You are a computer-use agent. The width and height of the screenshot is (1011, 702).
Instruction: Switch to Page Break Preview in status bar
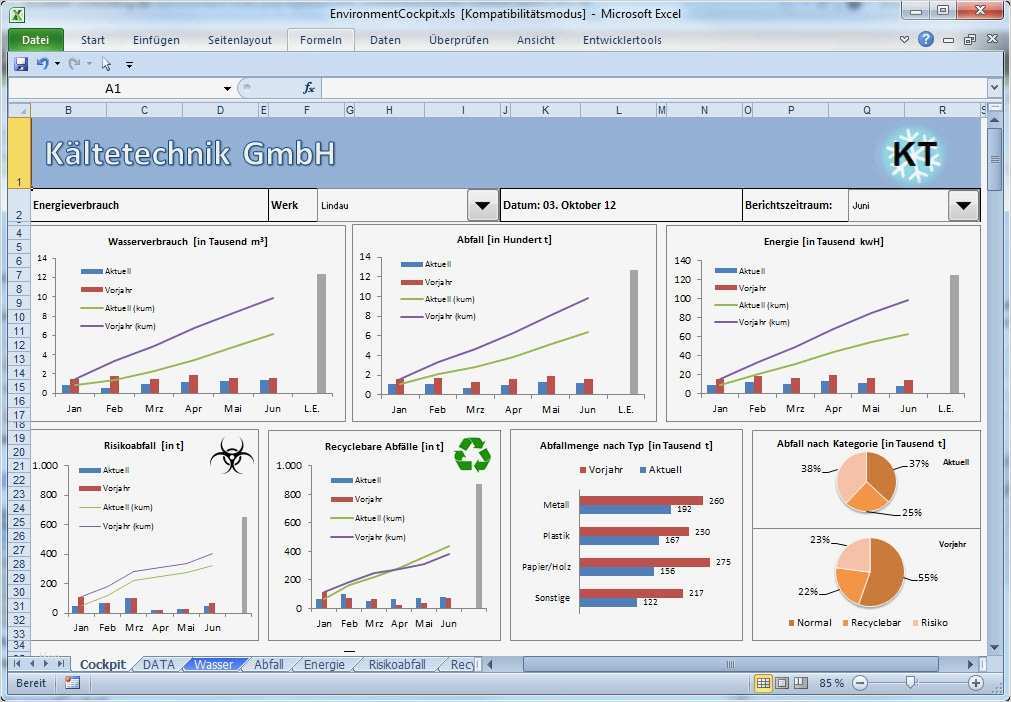800,683
